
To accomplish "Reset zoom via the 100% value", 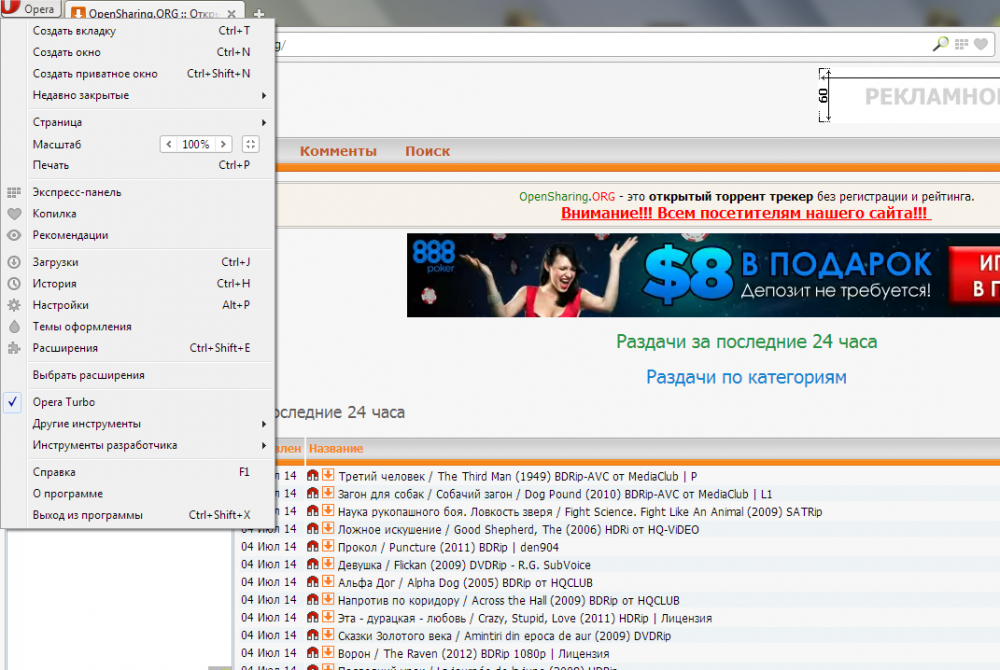I will (196, 144).
